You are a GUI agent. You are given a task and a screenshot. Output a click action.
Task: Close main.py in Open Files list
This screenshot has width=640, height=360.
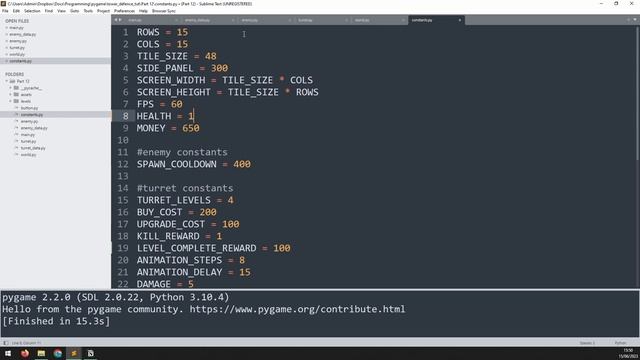point(7,28)
